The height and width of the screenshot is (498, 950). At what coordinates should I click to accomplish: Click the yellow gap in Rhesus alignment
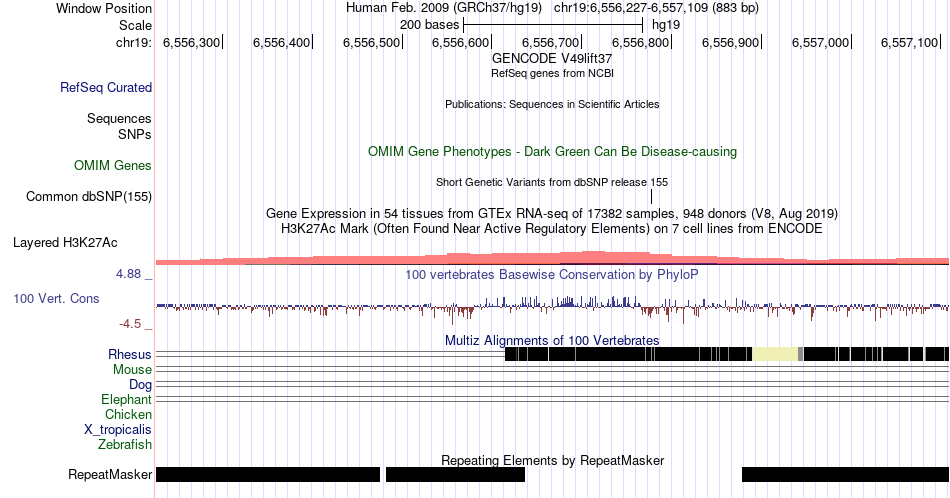coord(775,354)
